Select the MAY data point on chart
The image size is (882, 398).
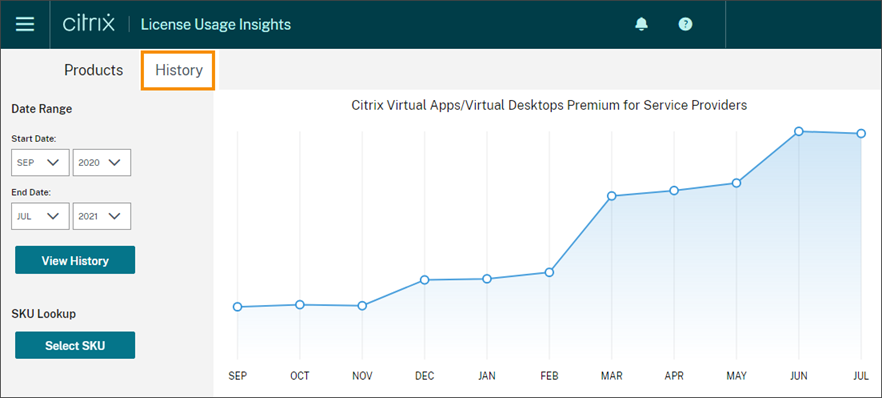tap(736, 183)
